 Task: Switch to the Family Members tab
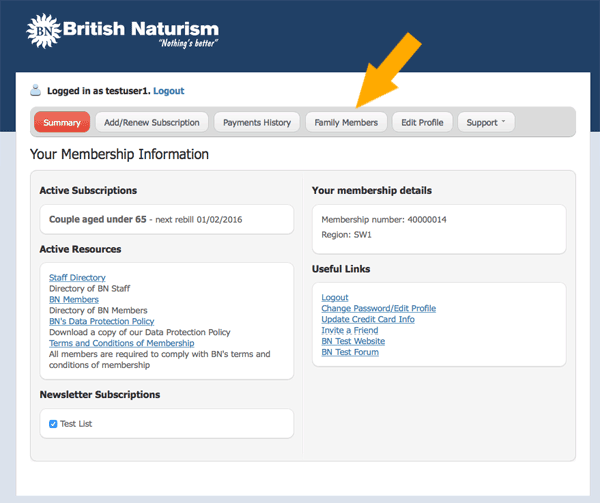pyautogui.click(x=346, y=122)
